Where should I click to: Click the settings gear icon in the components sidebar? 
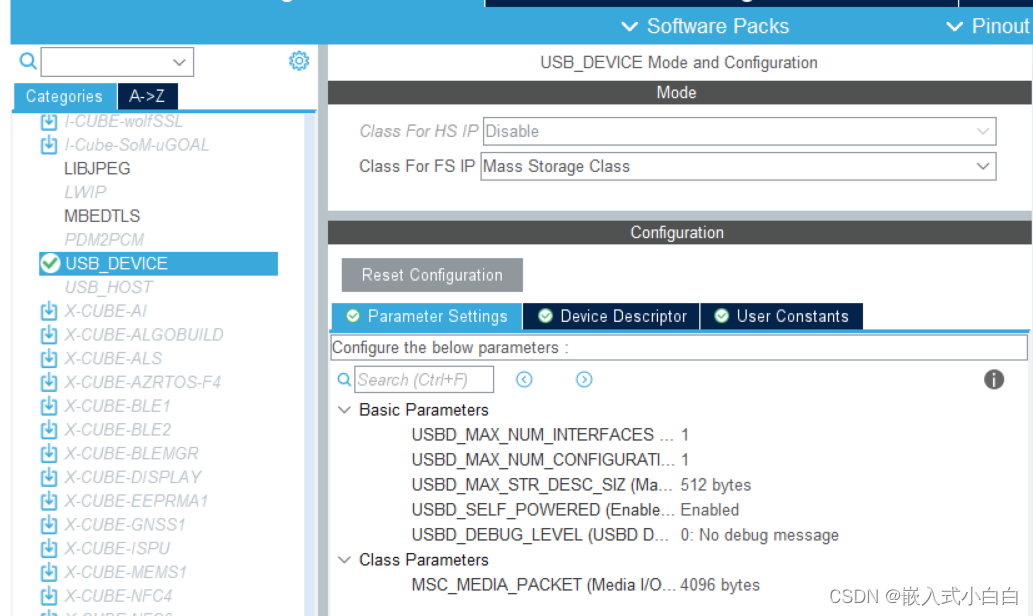coord(298,61)
